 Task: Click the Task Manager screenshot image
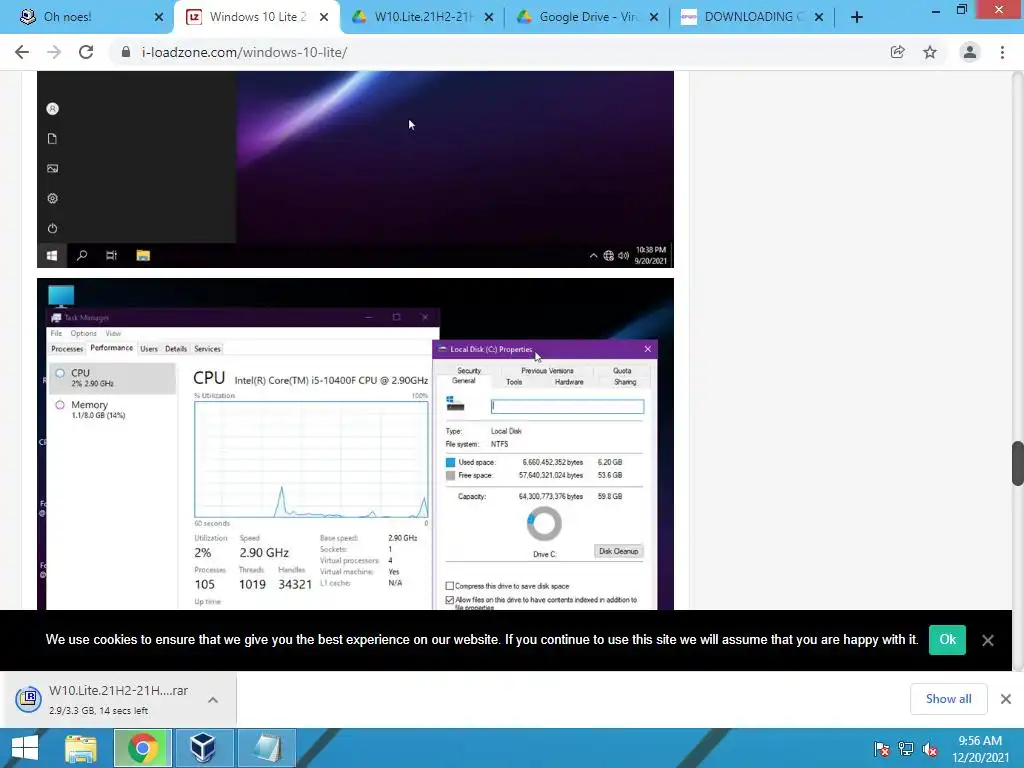(x=355, y=444)
